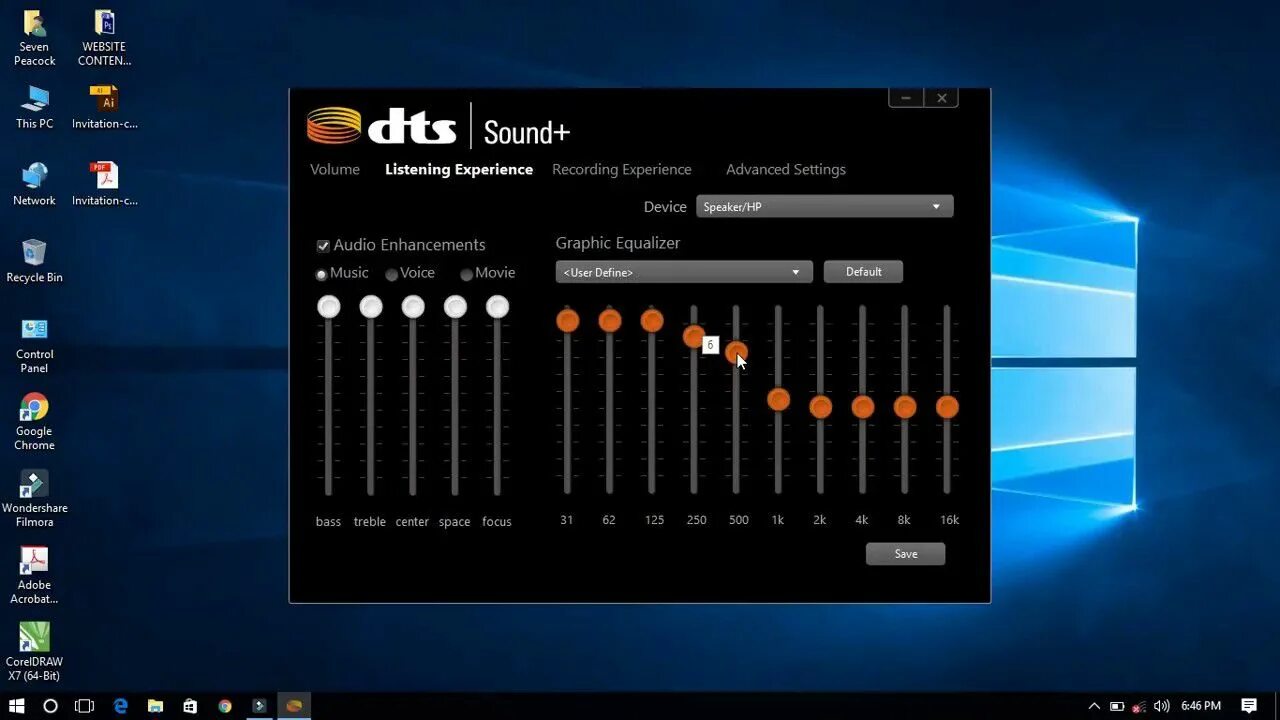Select the This PC desktop icon
This screenshot has width=1280, height=720.
(x=34, y=107)
